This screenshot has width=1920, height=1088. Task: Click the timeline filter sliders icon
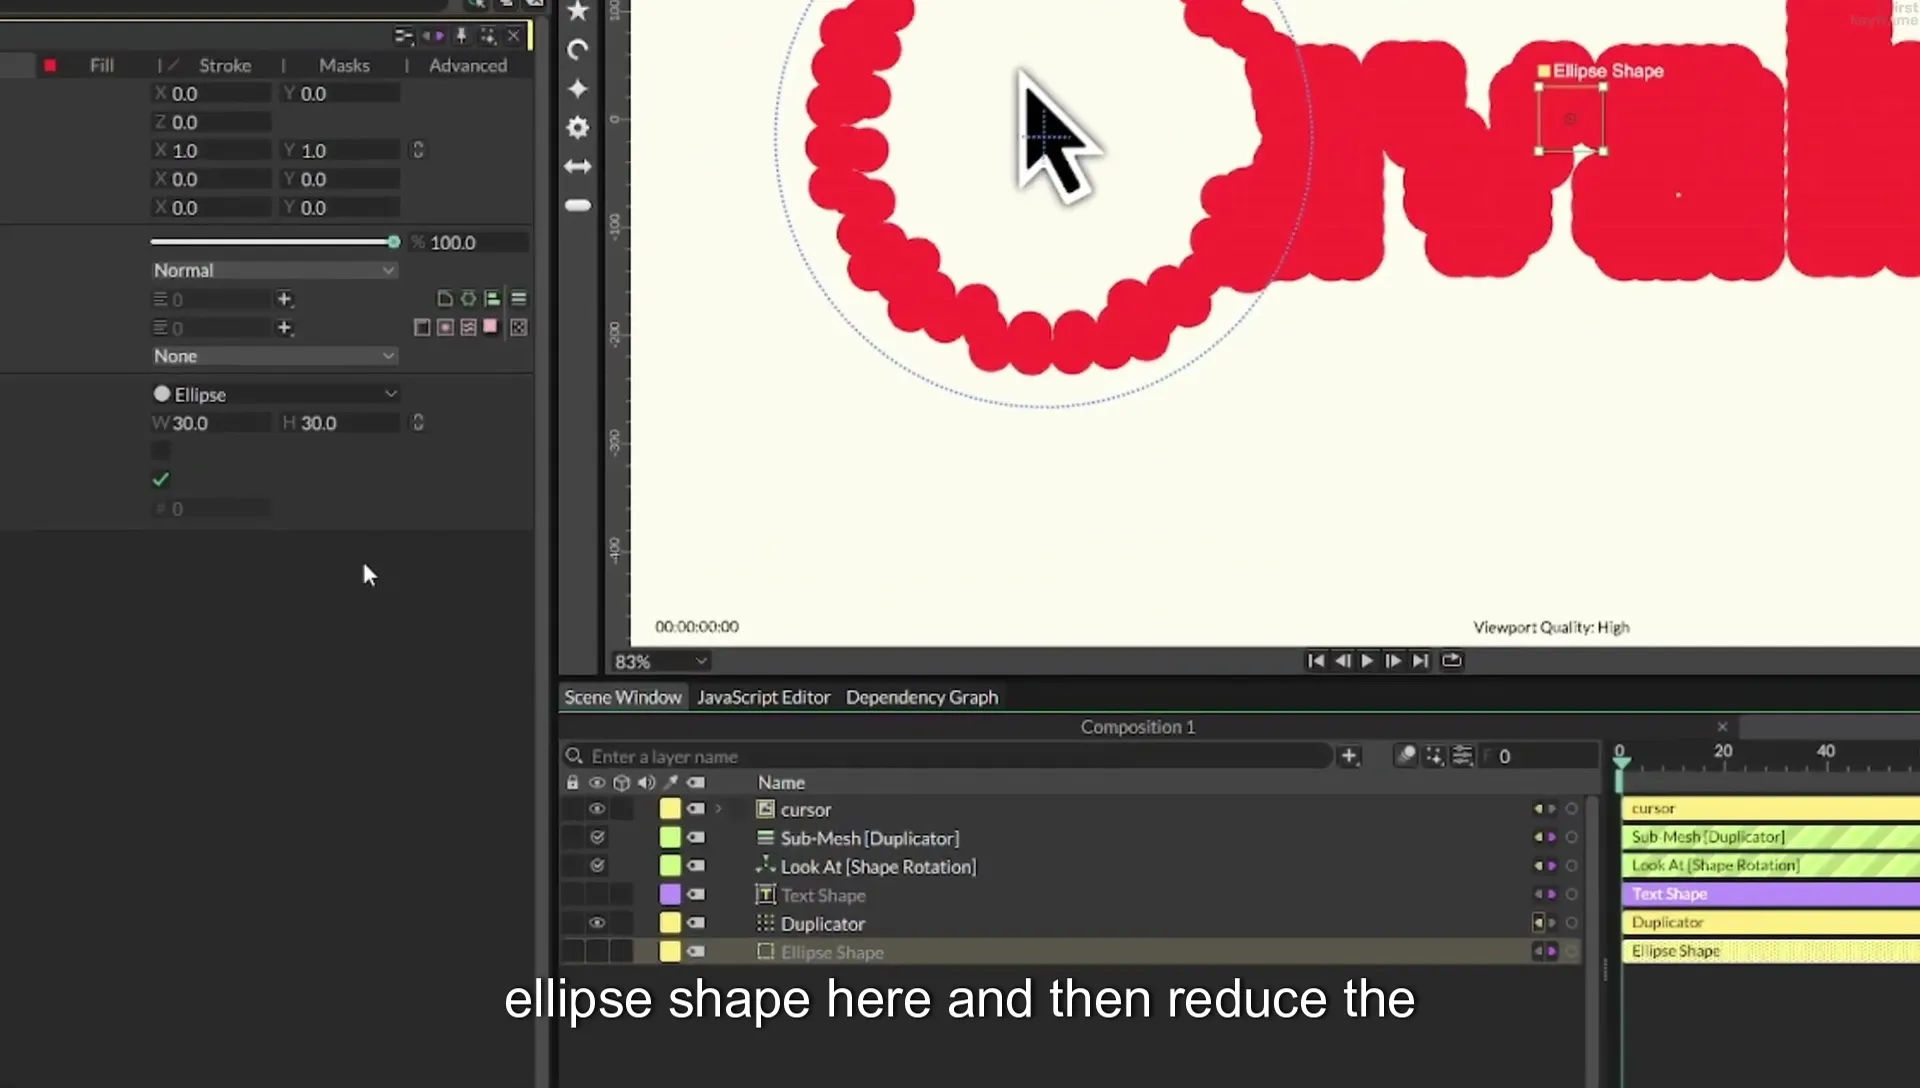[1462, 756]
